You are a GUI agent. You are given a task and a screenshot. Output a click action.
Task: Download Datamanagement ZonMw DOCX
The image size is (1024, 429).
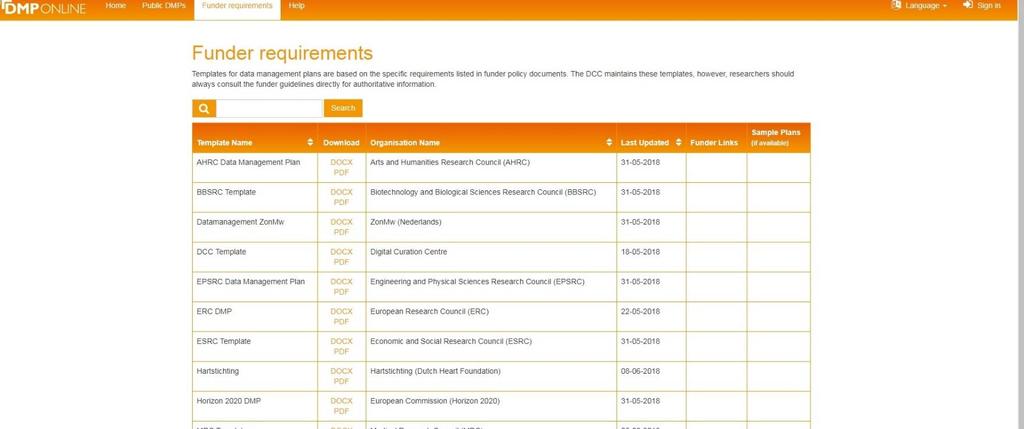[341, 222]
